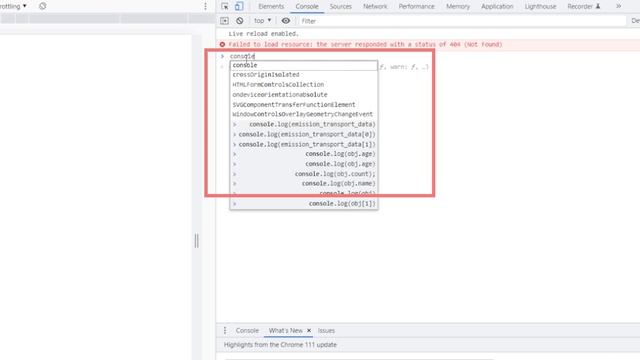Open the device toolbar three-dot menu
This screenshot has width=640, height=360.
[205, 6]
